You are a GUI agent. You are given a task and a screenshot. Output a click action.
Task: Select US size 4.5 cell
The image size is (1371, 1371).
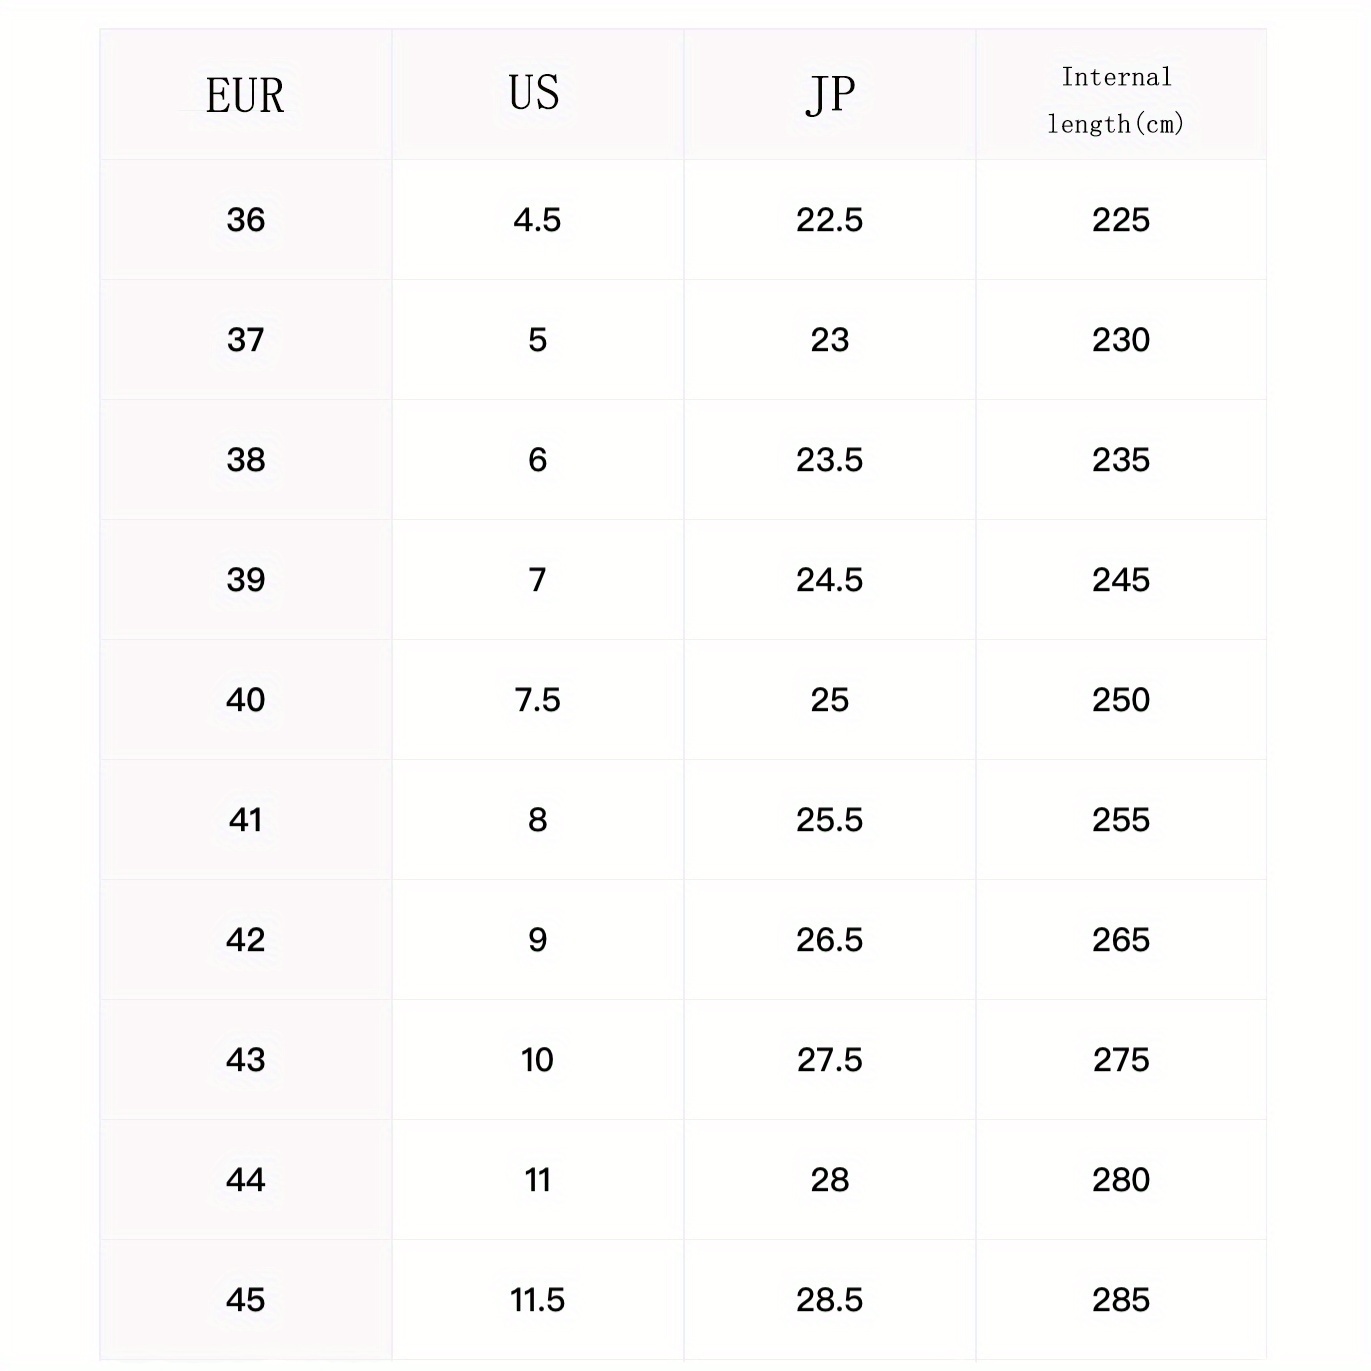537,220
